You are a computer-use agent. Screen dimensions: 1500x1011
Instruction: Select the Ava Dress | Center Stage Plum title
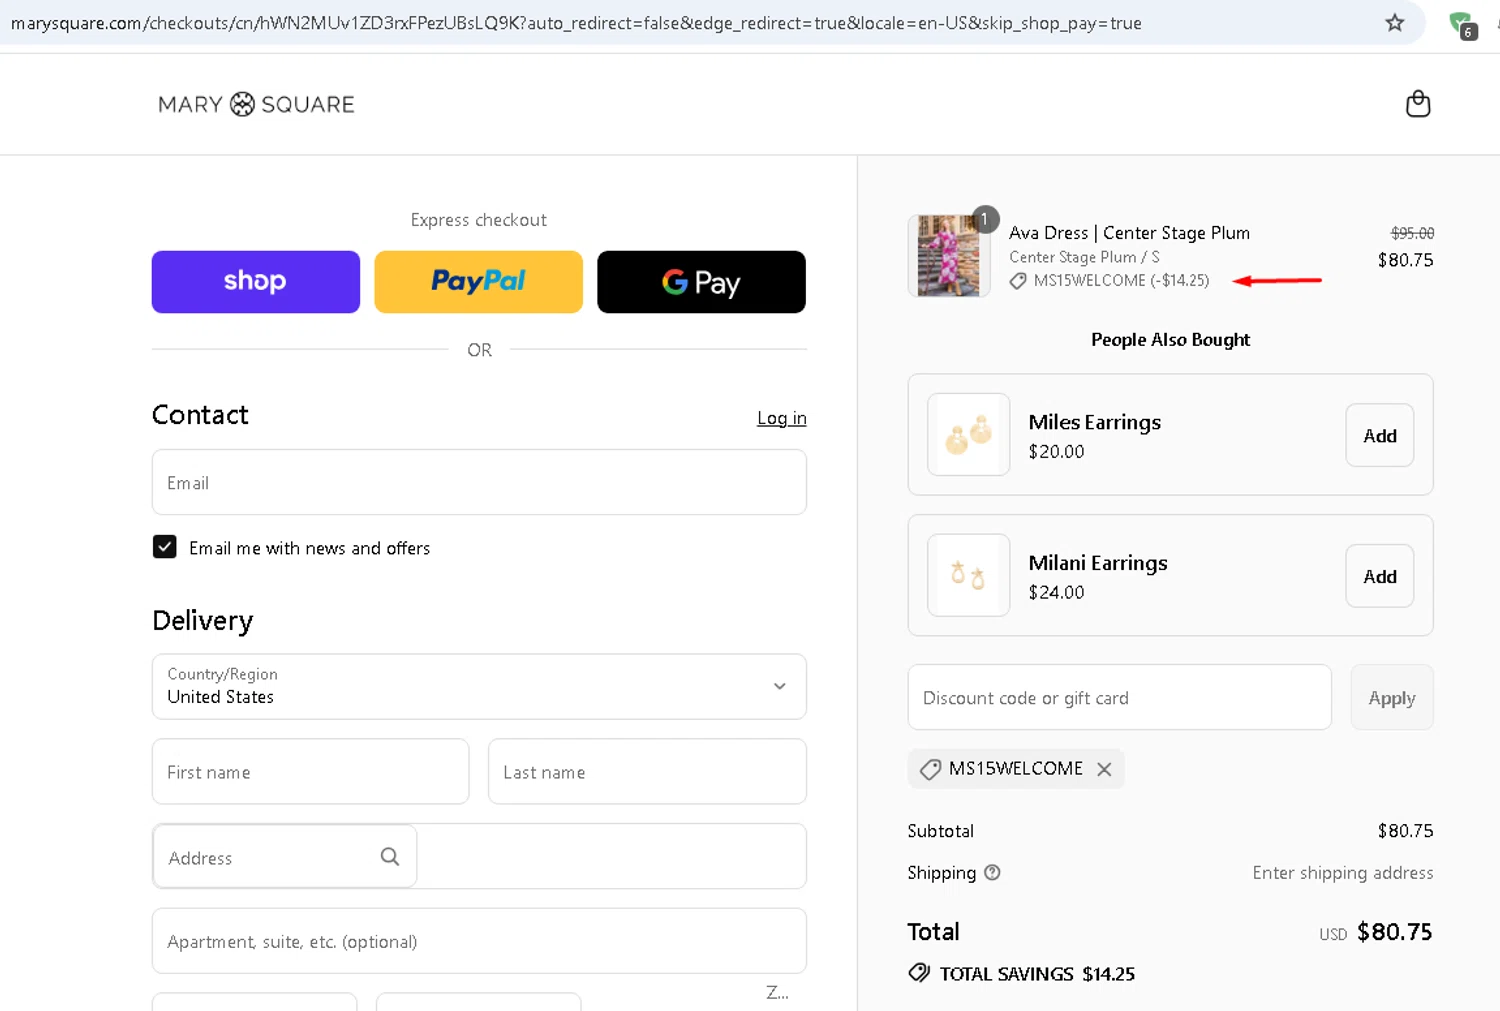tap(1129, 233)
